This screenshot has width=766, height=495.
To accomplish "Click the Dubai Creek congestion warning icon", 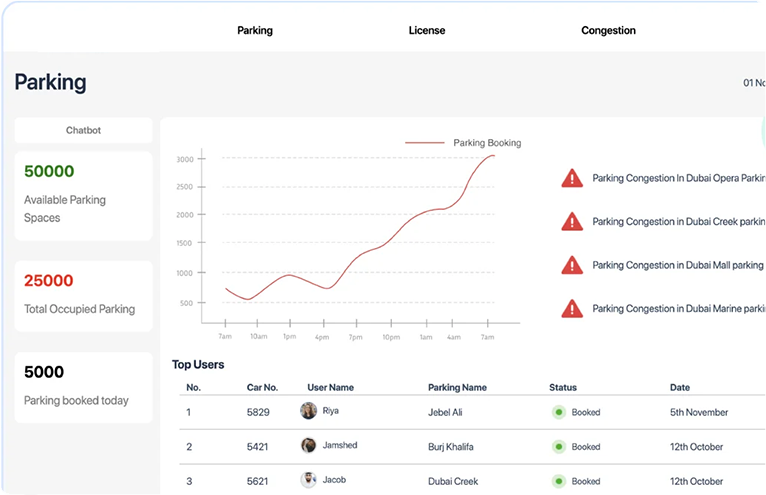I will click(572, 221).
